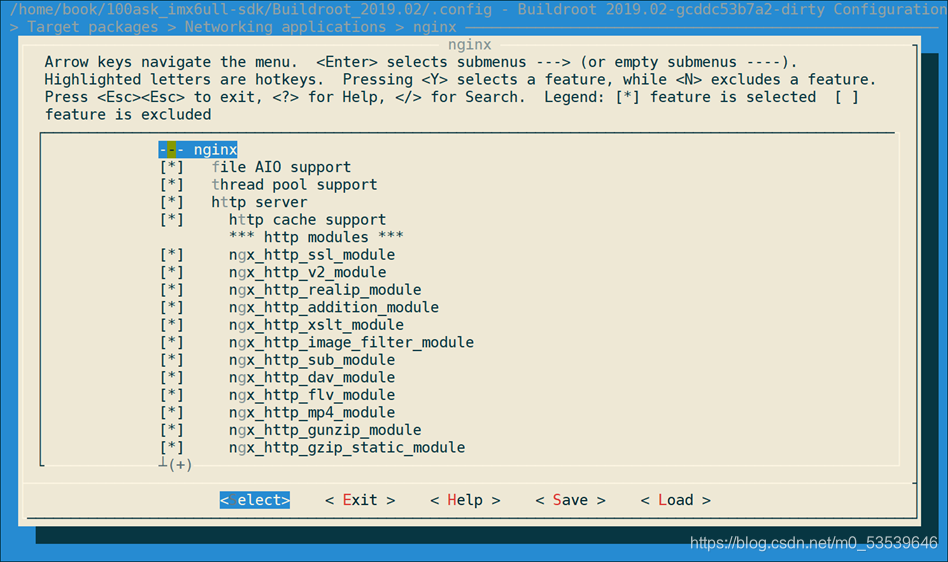Click 'Target packages' in breadcrumb path
Image resolution: width=948 pixels, height=562 pixels.
(x=93, y=27)
